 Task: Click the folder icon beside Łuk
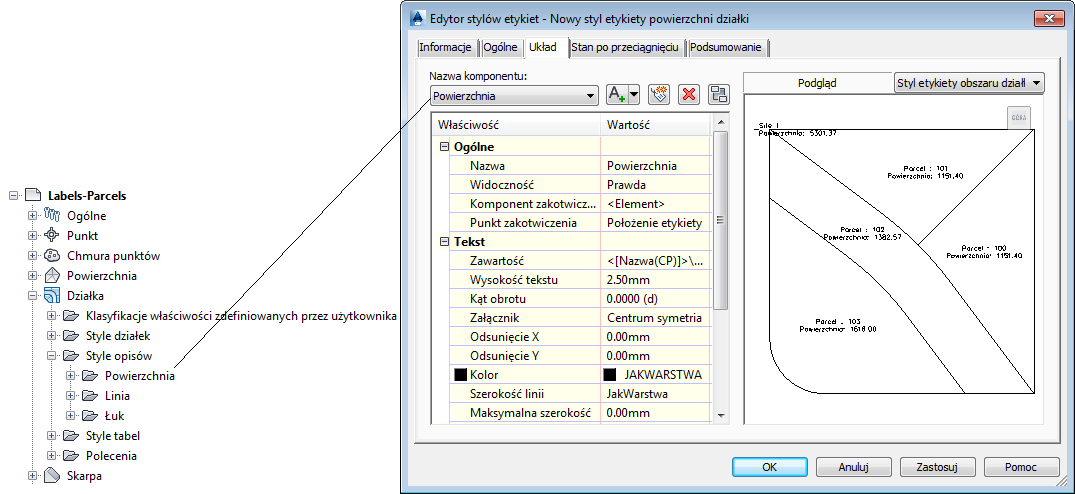(x=90, y=415)
